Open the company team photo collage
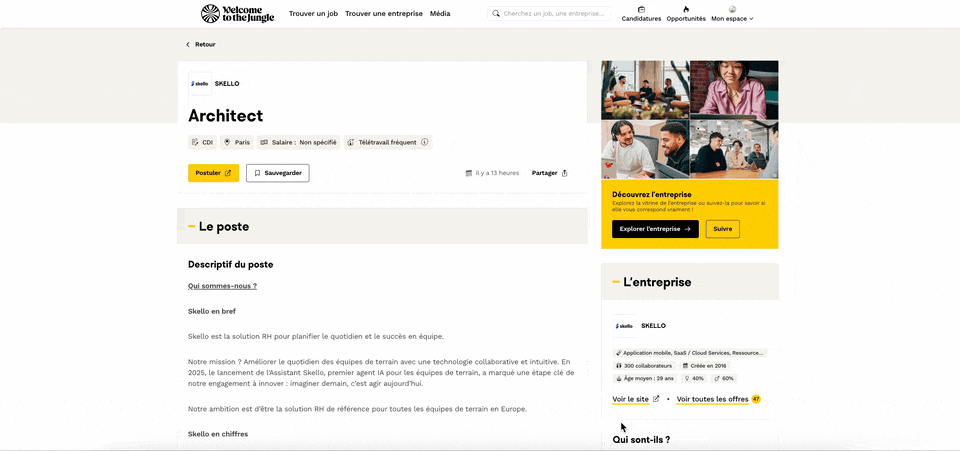The height and width of the screenshot is (451, 960). point(690,119)
